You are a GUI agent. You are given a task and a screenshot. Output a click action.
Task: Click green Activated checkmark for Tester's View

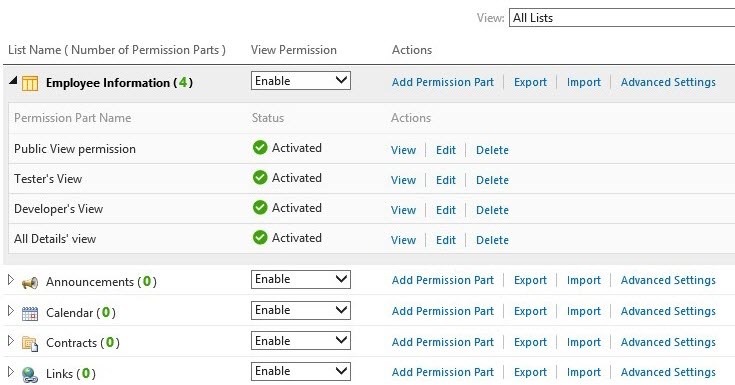(260, 178)
